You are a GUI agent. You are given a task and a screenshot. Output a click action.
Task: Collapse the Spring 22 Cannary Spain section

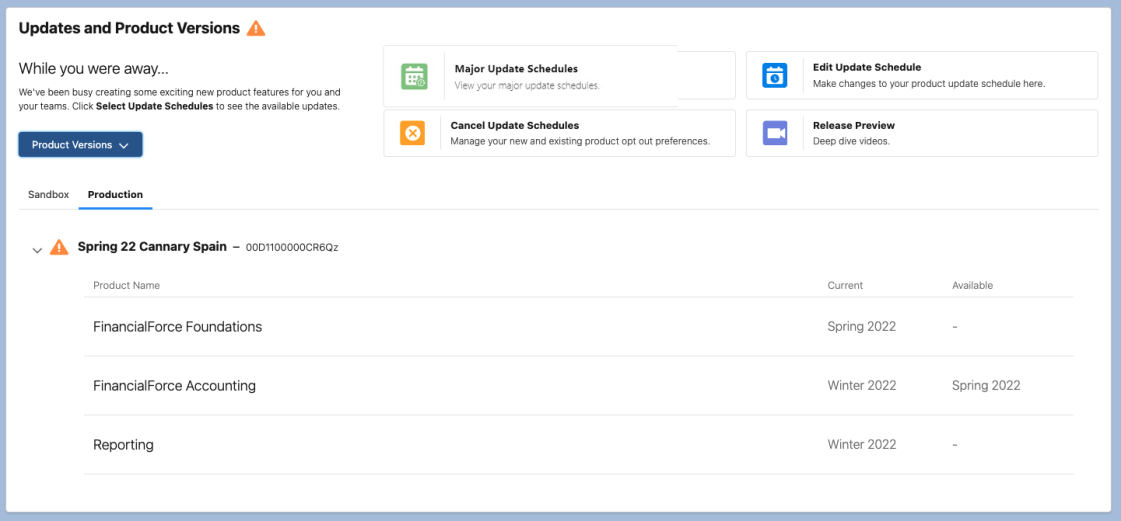click(x=37, y=249)
